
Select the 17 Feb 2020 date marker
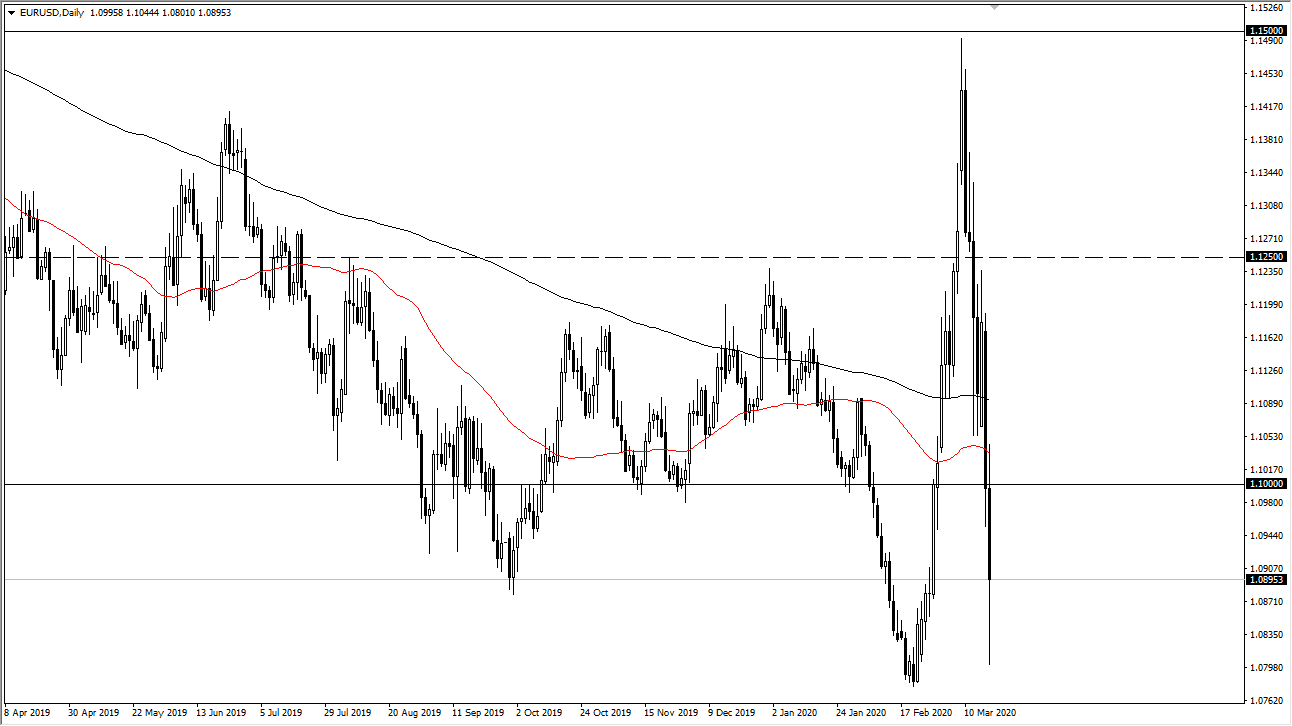tap(926, 714)
